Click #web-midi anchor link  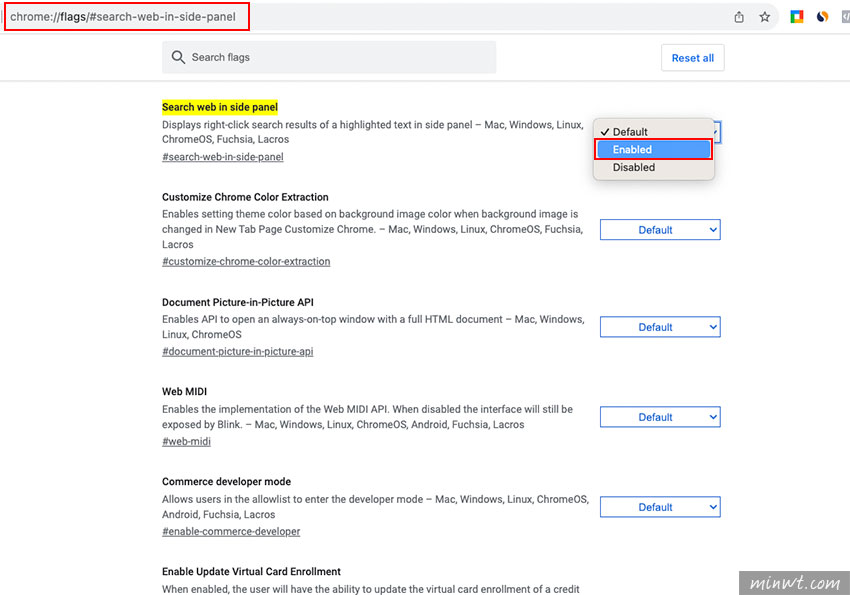(x=186, y=441)
